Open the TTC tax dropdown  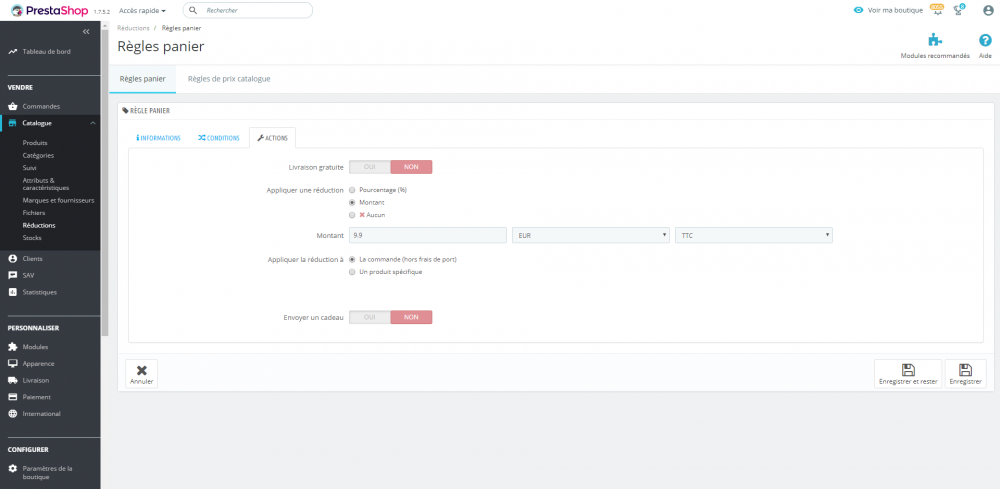(754, 235)
